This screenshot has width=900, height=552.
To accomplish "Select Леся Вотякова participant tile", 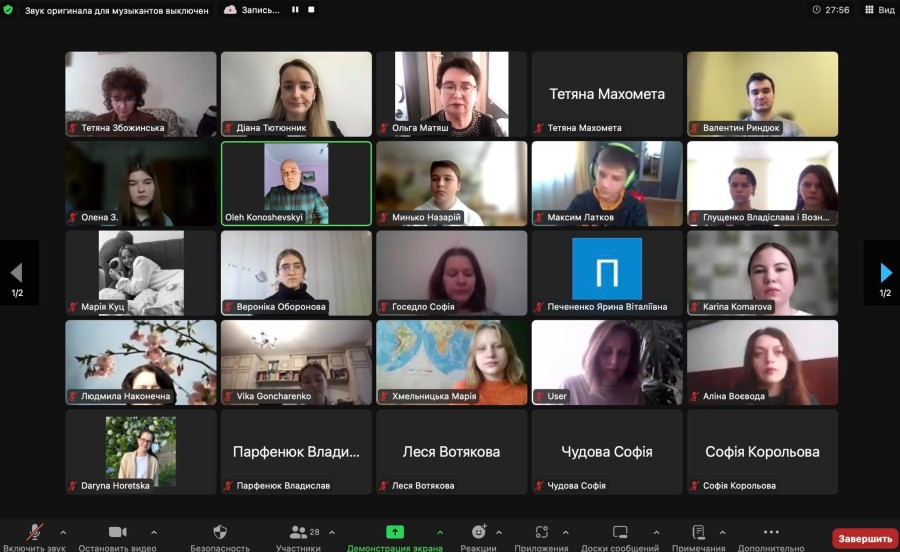I will click(x=452, y=452).
